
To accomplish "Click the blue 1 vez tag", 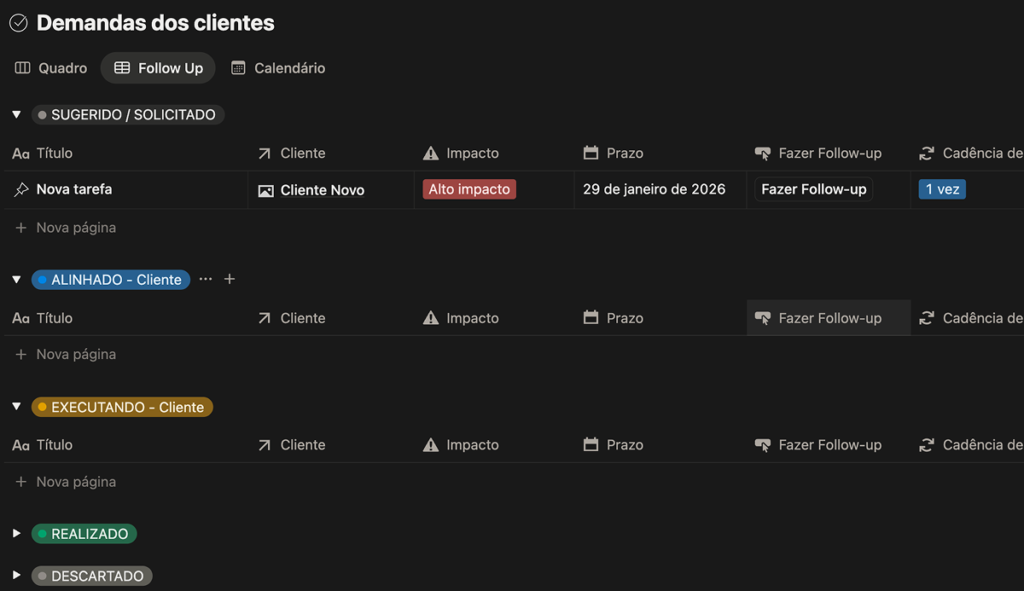I will tap(942, 189).
